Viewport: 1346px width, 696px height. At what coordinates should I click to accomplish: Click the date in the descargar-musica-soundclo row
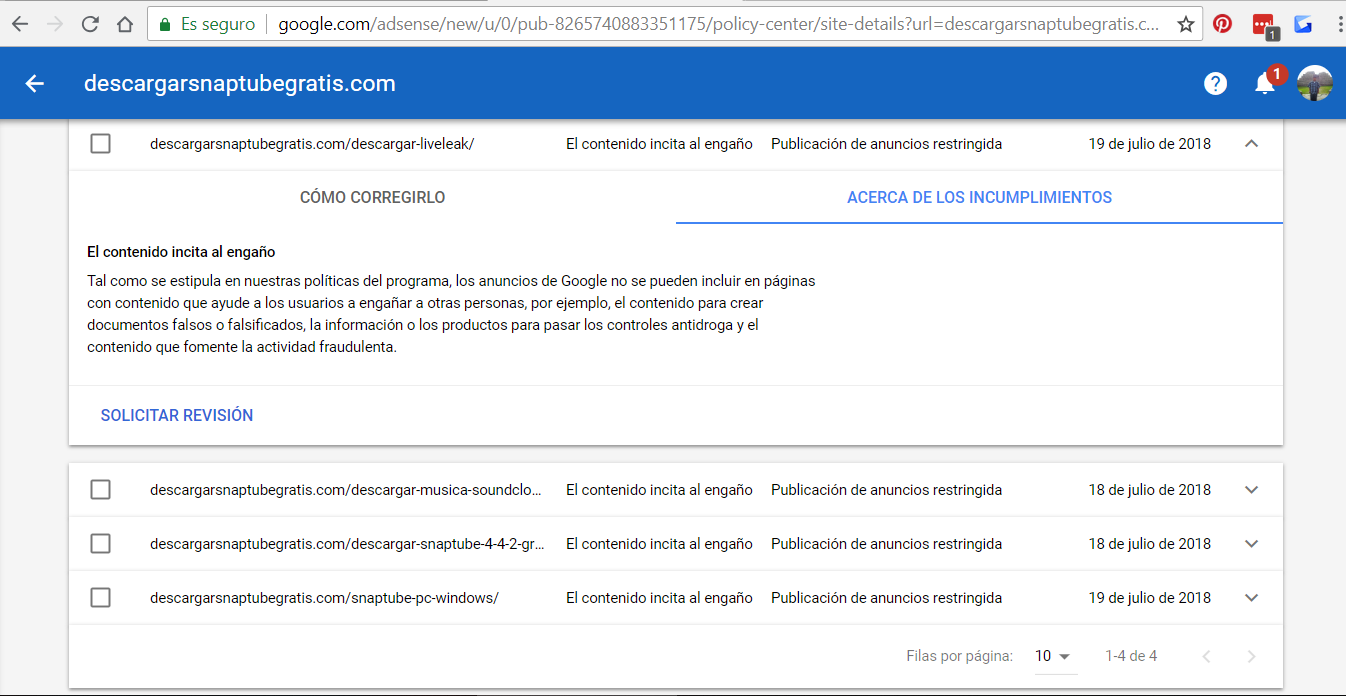click(1149, 490)
